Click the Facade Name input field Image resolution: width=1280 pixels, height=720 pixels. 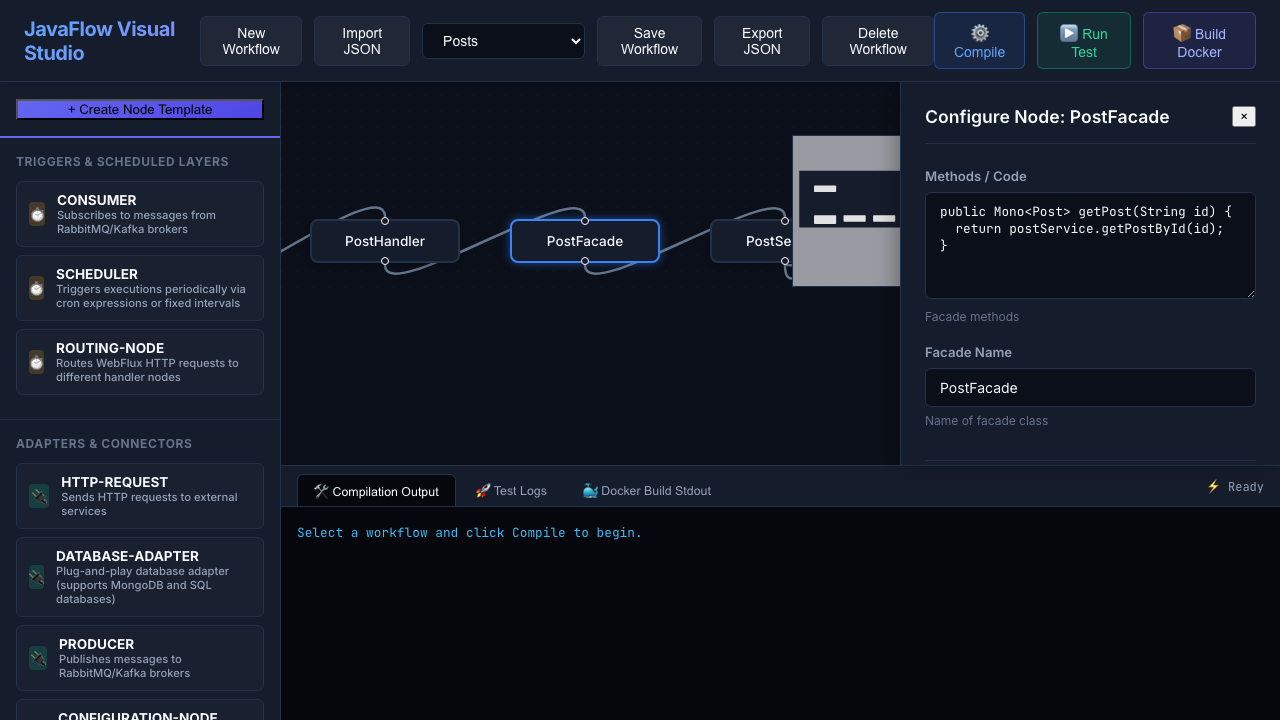(x=1090, y=388)
